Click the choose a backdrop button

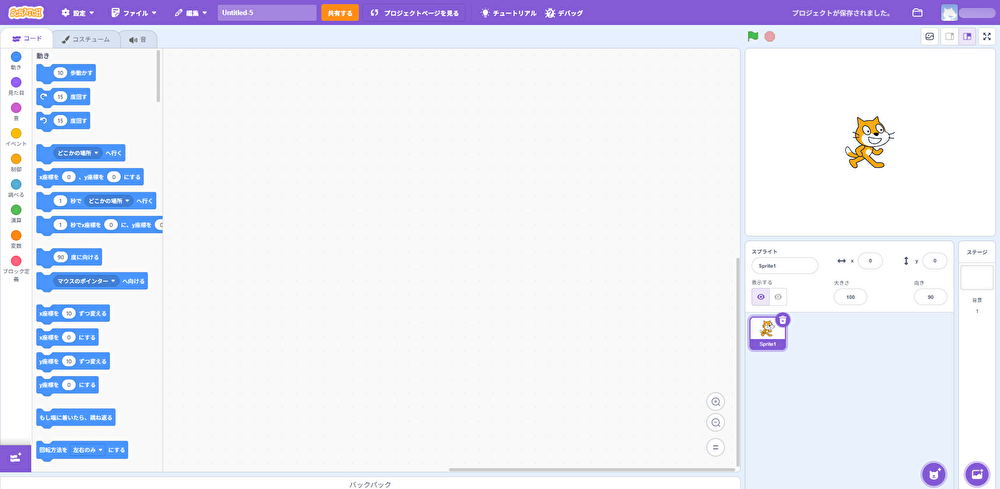976,474
